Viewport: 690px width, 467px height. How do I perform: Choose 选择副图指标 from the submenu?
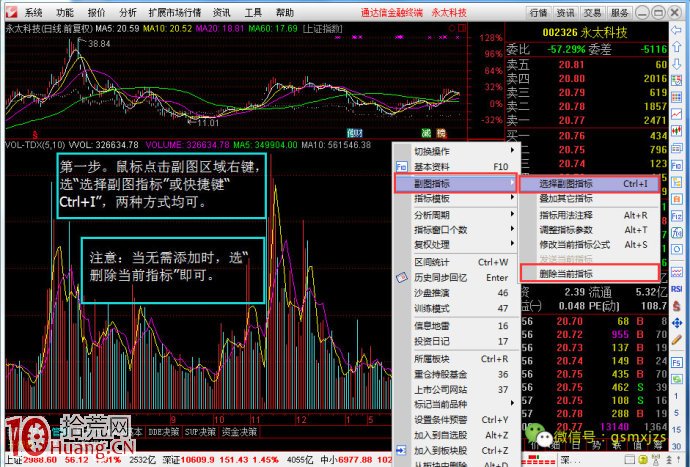coord(589,184)
